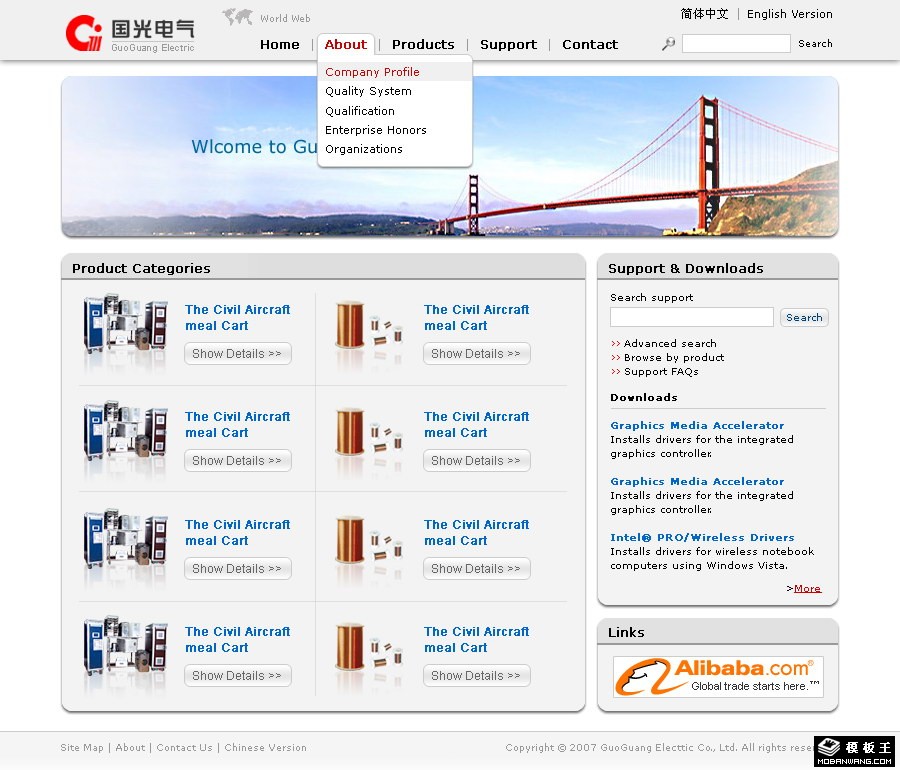
Task: Open Intel PRO/Wireless Drivers download
Action: (702, 538)
